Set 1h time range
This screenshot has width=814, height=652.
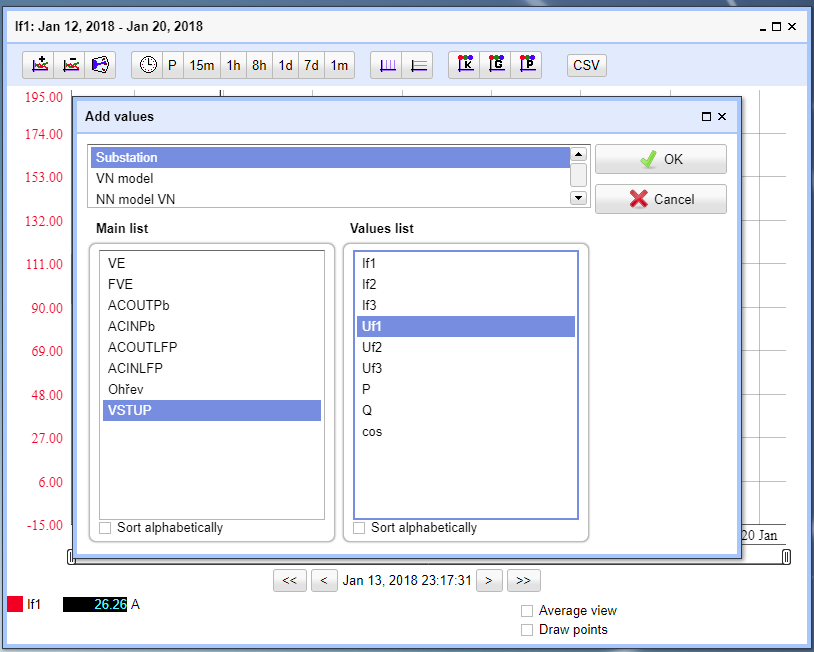coord(233,65)
